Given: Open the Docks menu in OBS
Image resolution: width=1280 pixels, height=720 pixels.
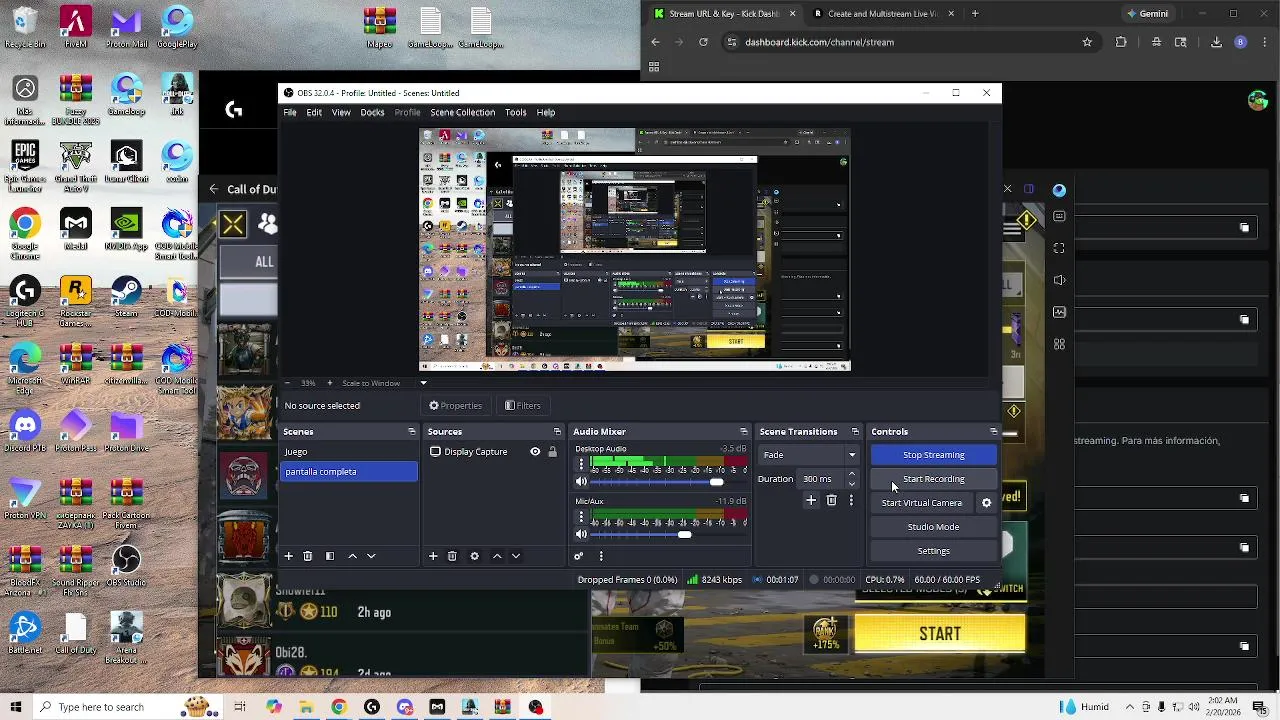Looking at the screenshot, I should (372, 112).
